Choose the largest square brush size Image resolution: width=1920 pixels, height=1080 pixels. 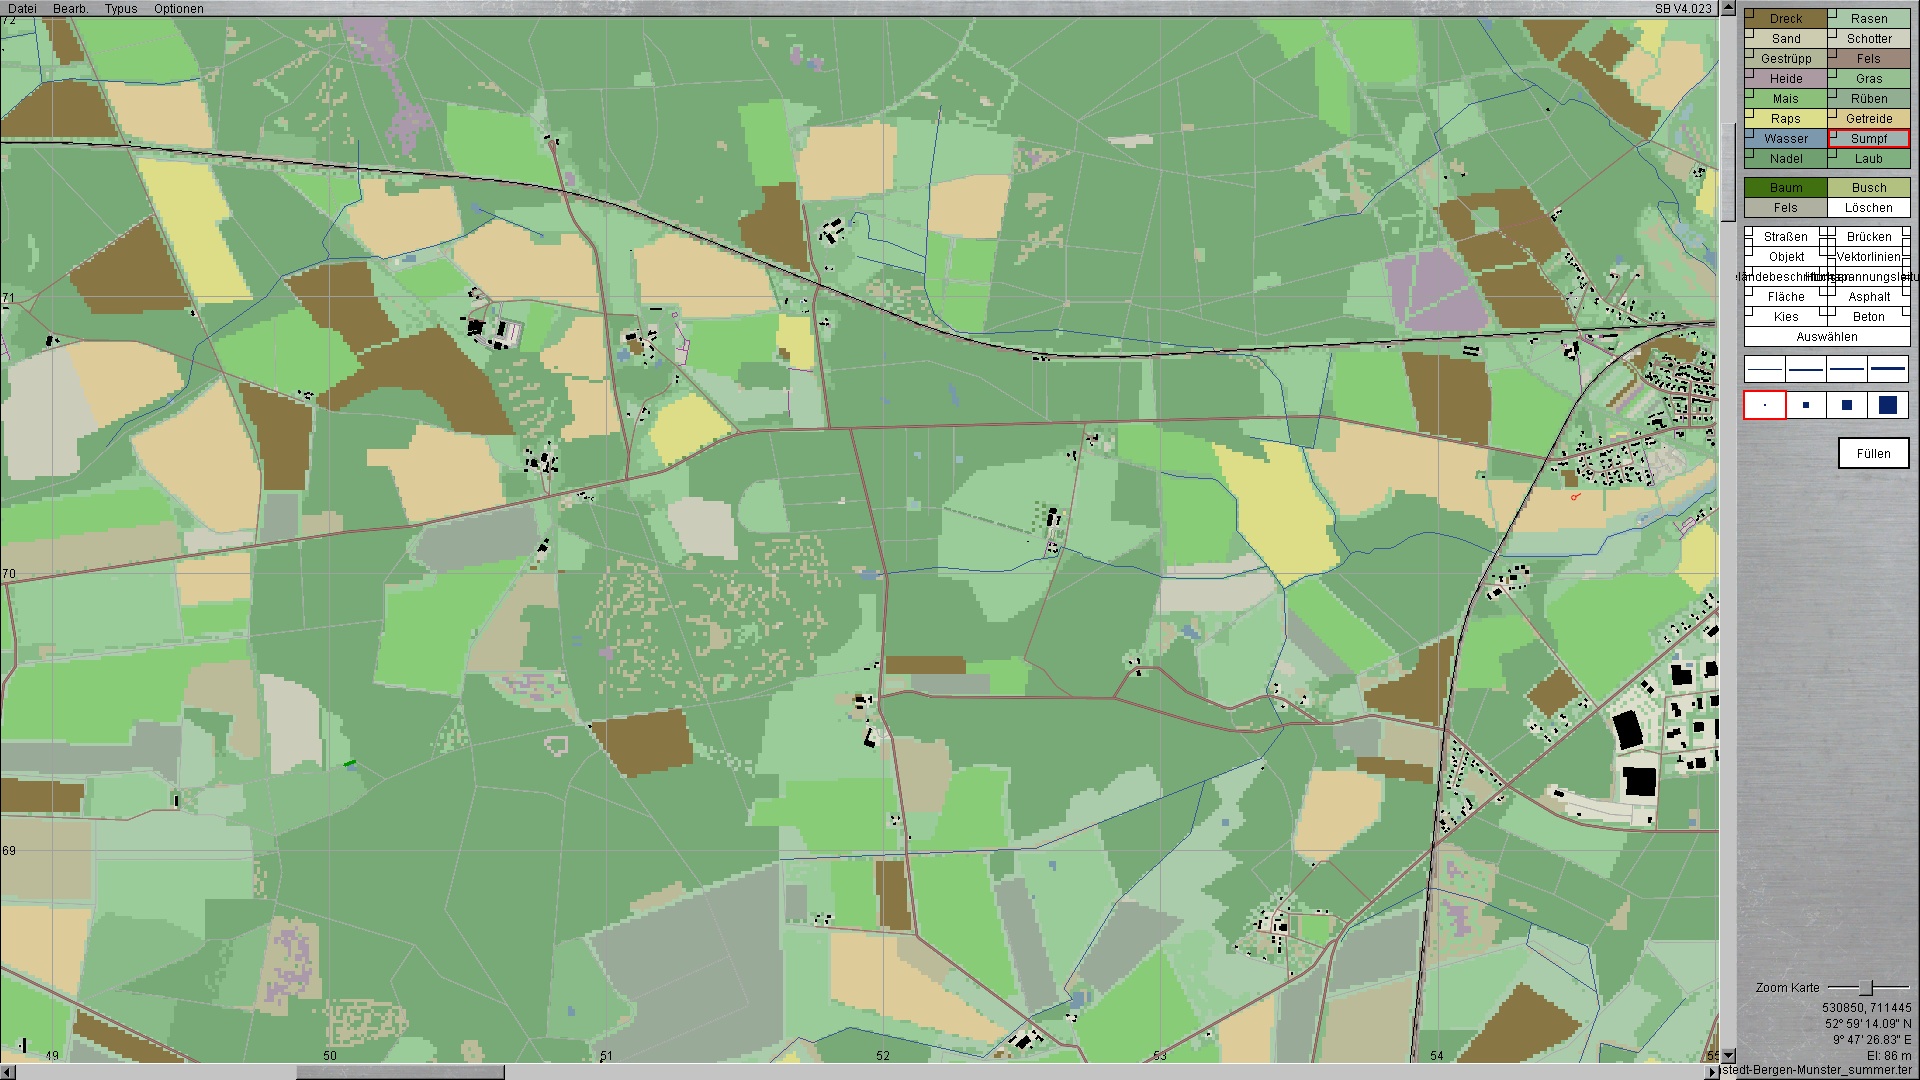coord(1888,405)
